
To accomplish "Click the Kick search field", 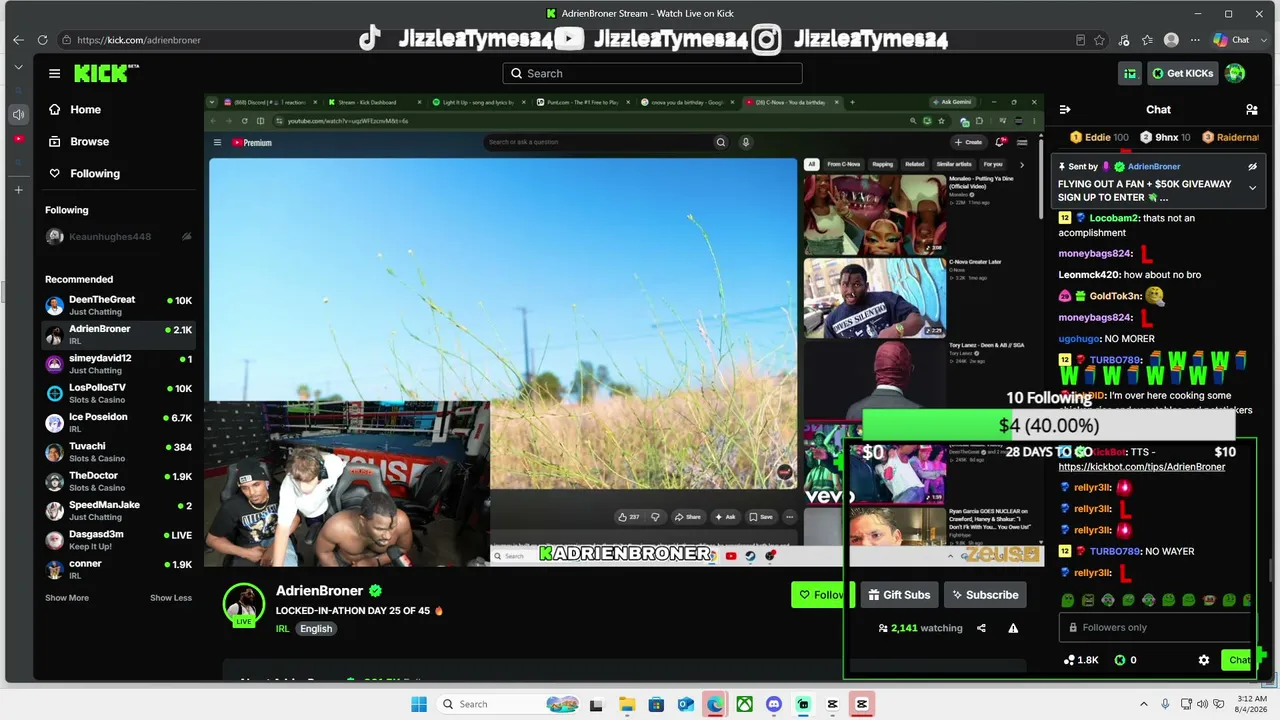I will click(x=652, y=73).
